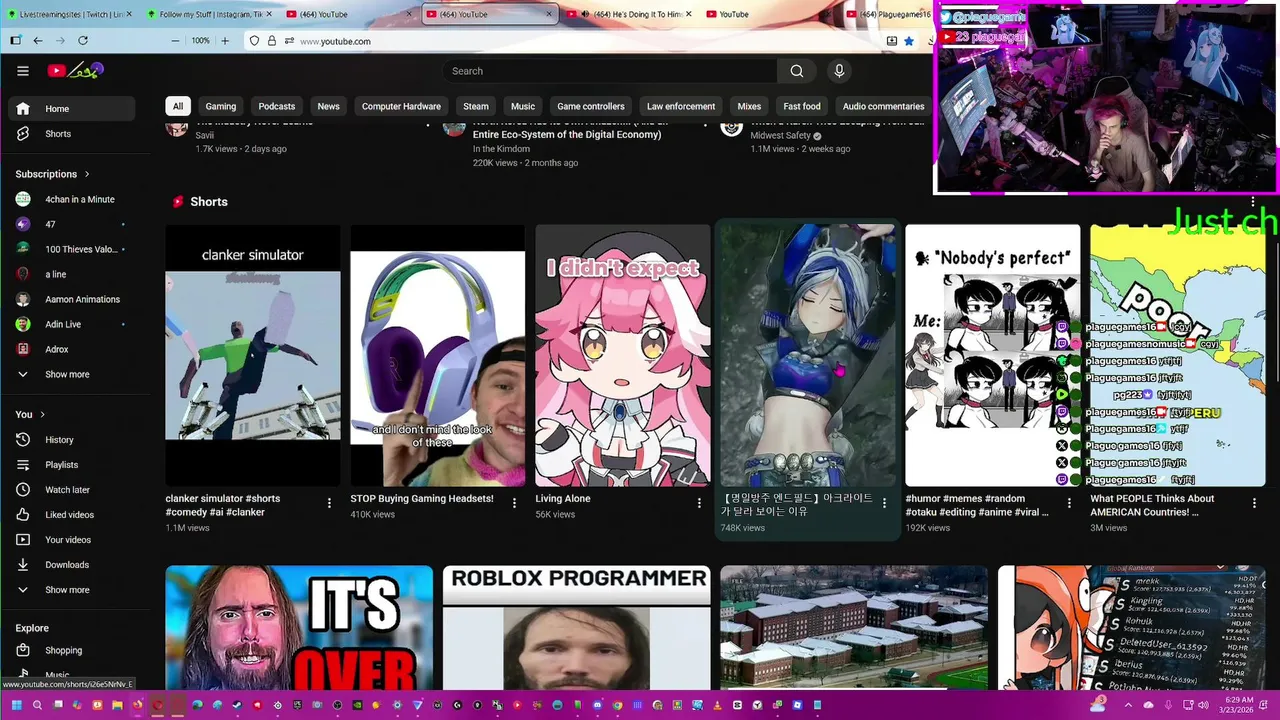Open Downloads in sidebar
This screenshot has height=720, width=1280.
tap(71, 565)
